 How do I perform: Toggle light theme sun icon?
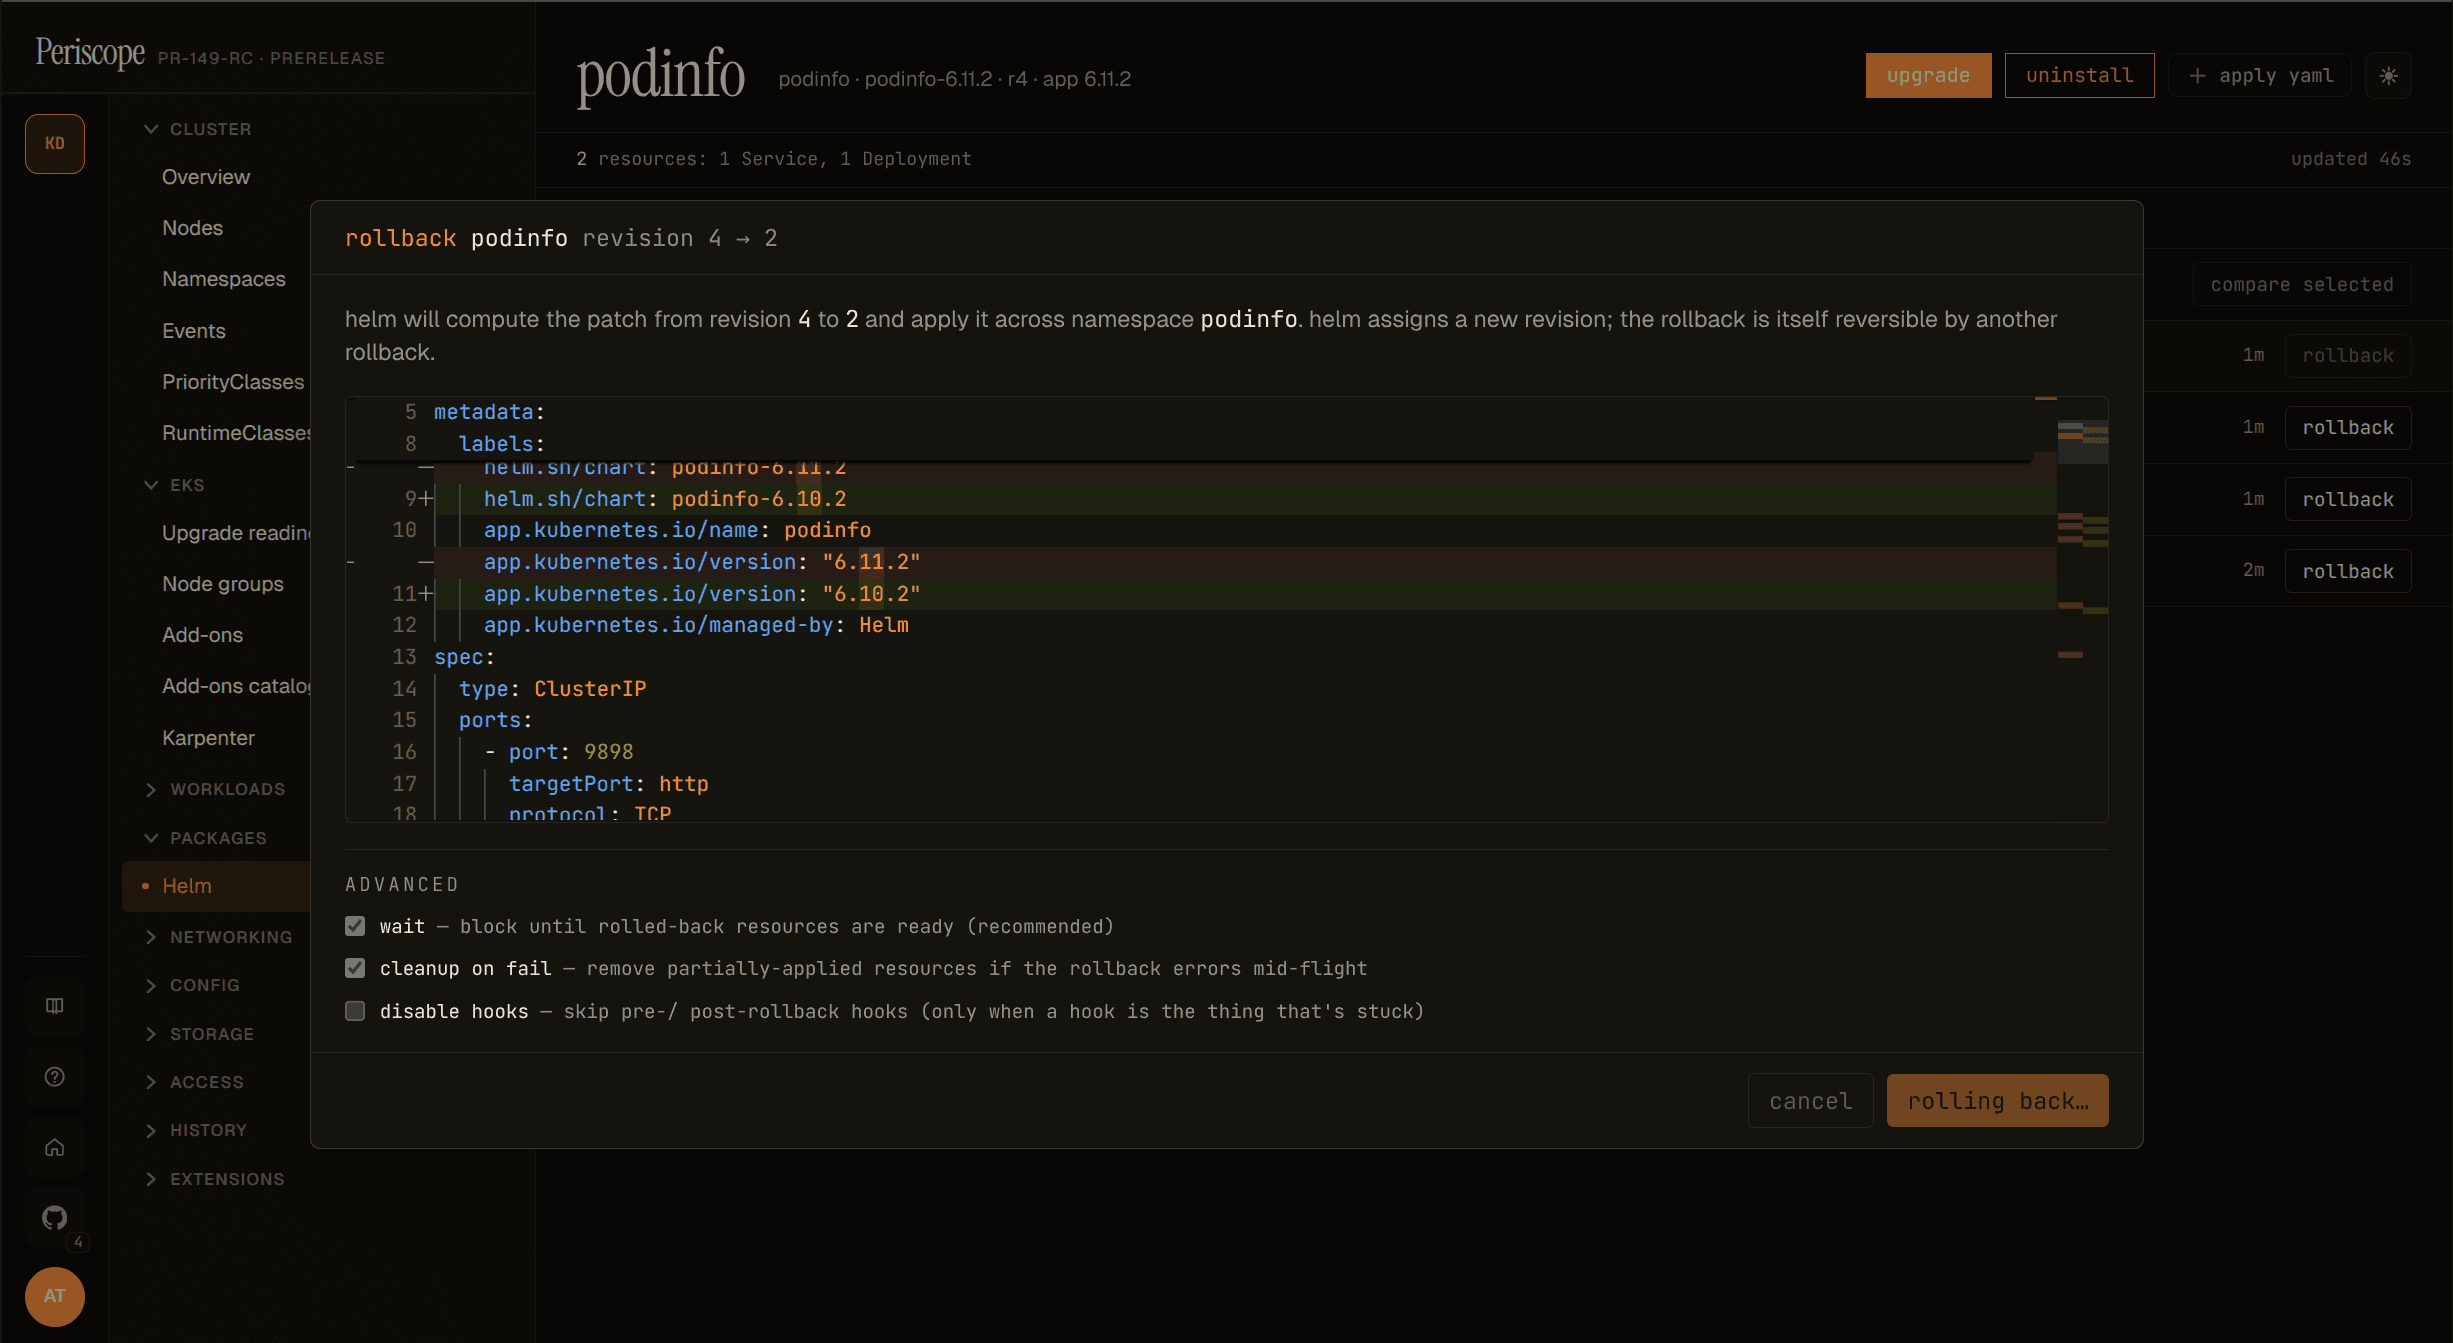[2388, 76]
